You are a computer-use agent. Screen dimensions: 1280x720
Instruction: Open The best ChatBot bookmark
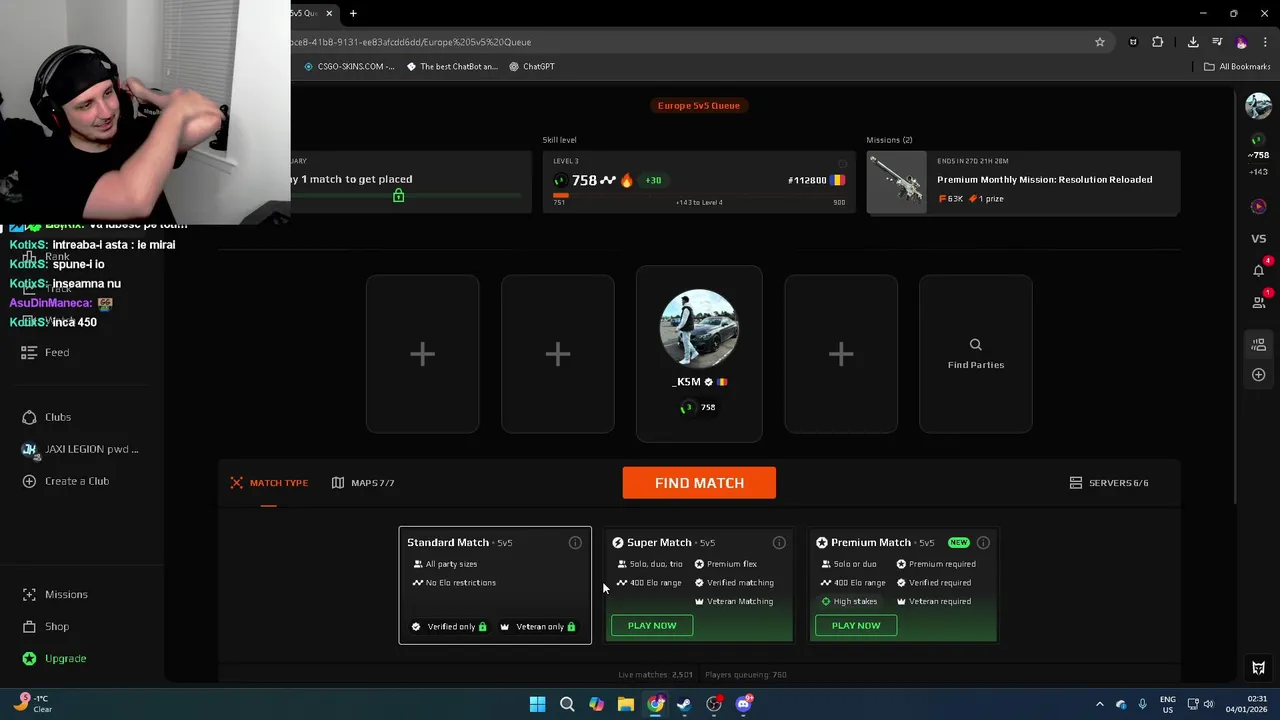point(452,67)
